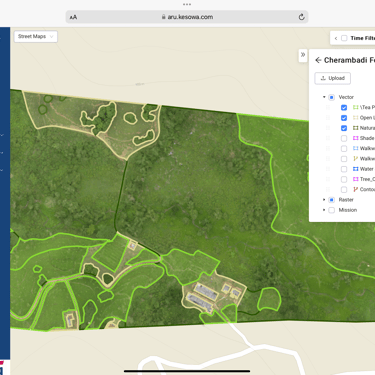Open the Street Maps basemap dropdown

tap(36, 36)
